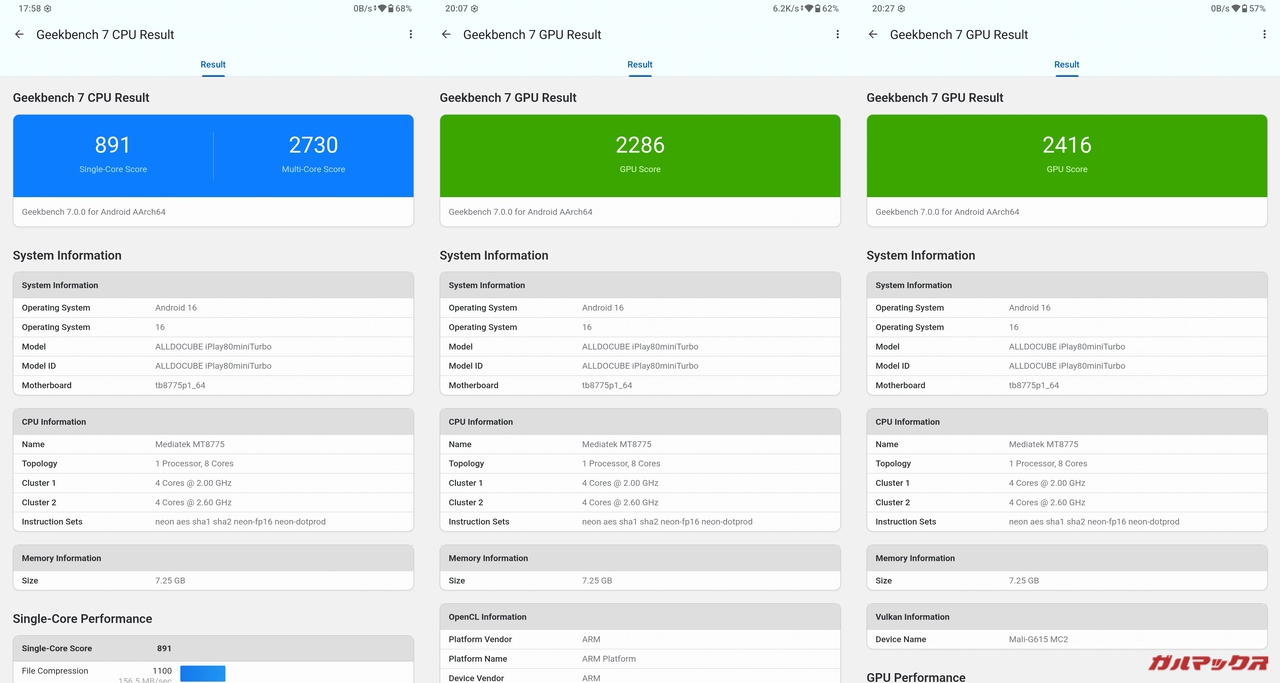This screenshot has height=683, width=1280.
Task: Tap Cluster 1 '4 Cores @ 2.00 GHz' on CPU screen
Action: tap(193, 483)
